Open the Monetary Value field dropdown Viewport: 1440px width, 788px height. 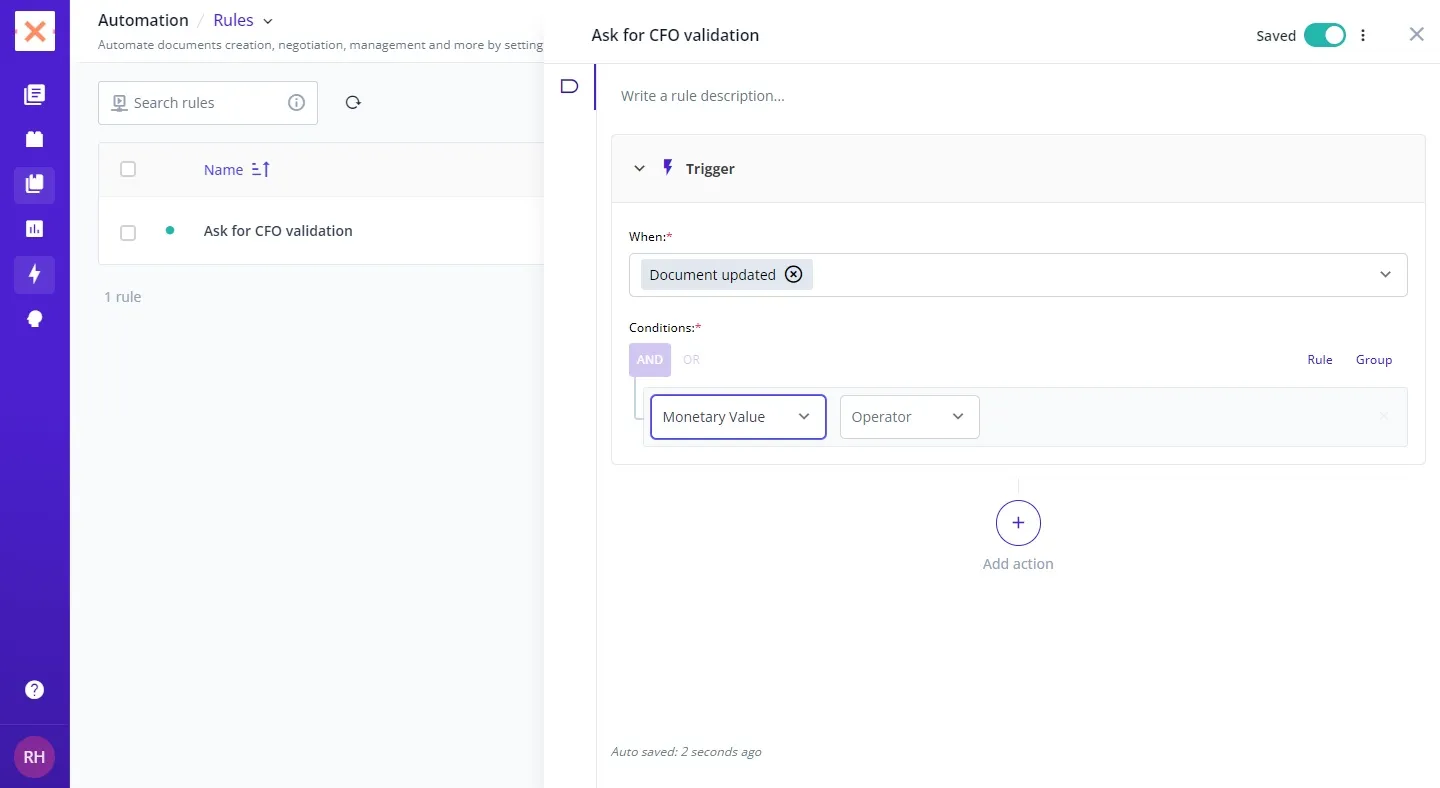pyautogui.click(x=738, y=417)
